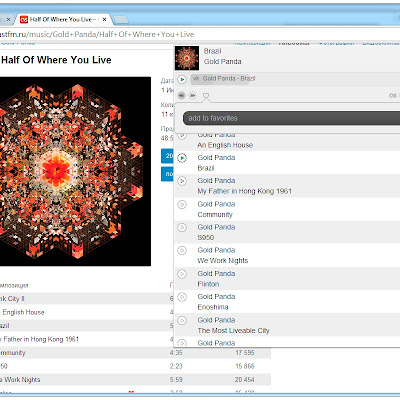Viewport: 400px width, 400px height.
Task: Play the Community track in the playlist
Action: pyautogui.click(x=182, y=204)
